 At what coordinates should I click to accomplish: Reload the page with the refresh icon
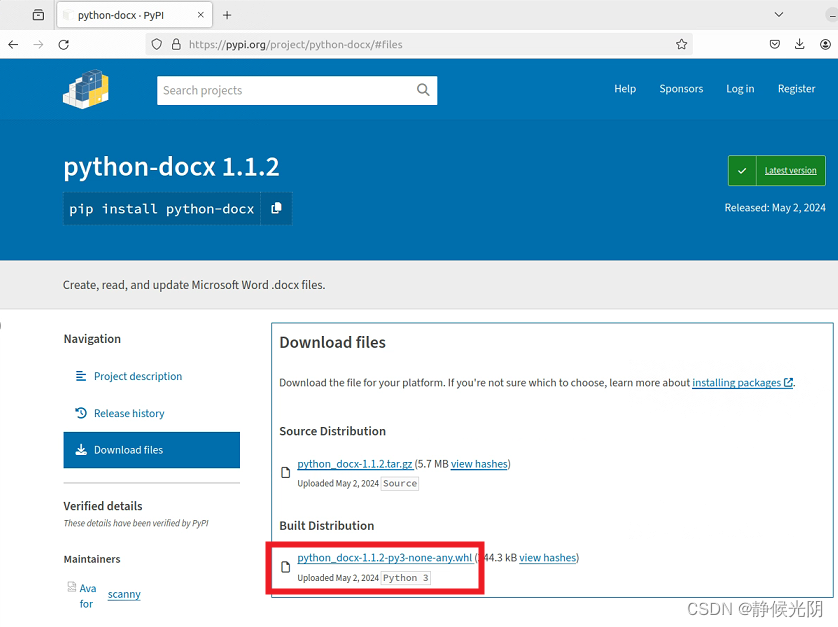point(64,44)
